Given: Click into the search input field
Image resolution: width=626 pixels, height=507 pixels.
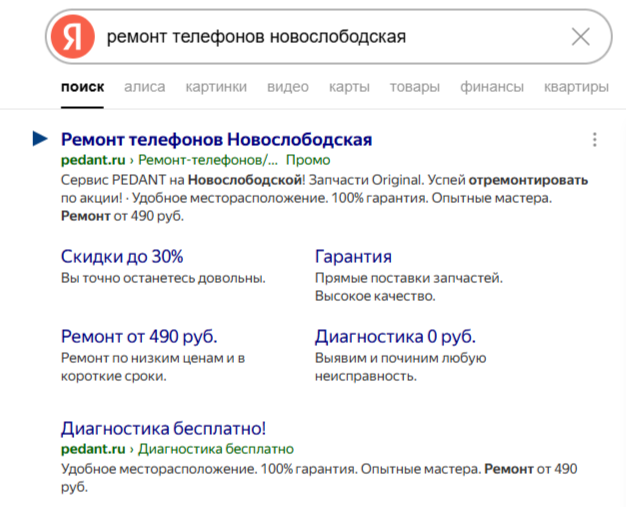Looking at the screenshot, I should [328, 37].
